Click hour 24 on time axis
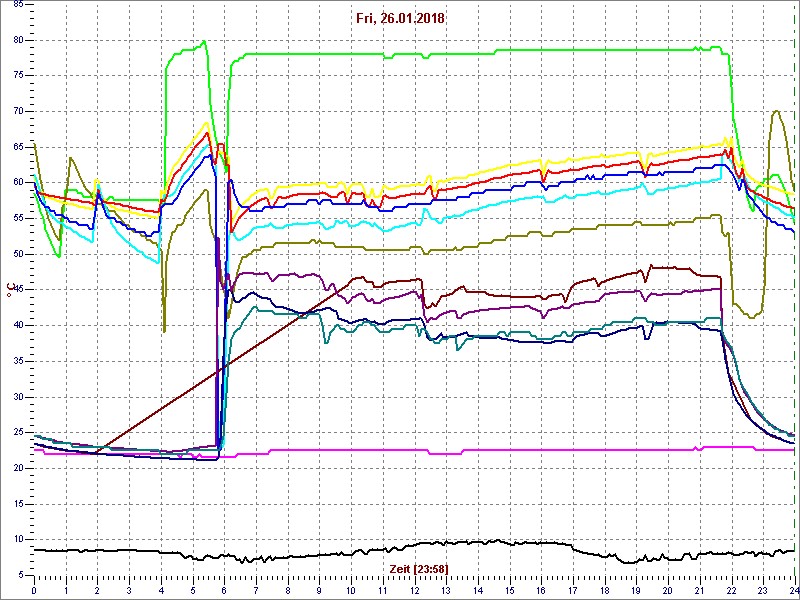 pos(794,589)
